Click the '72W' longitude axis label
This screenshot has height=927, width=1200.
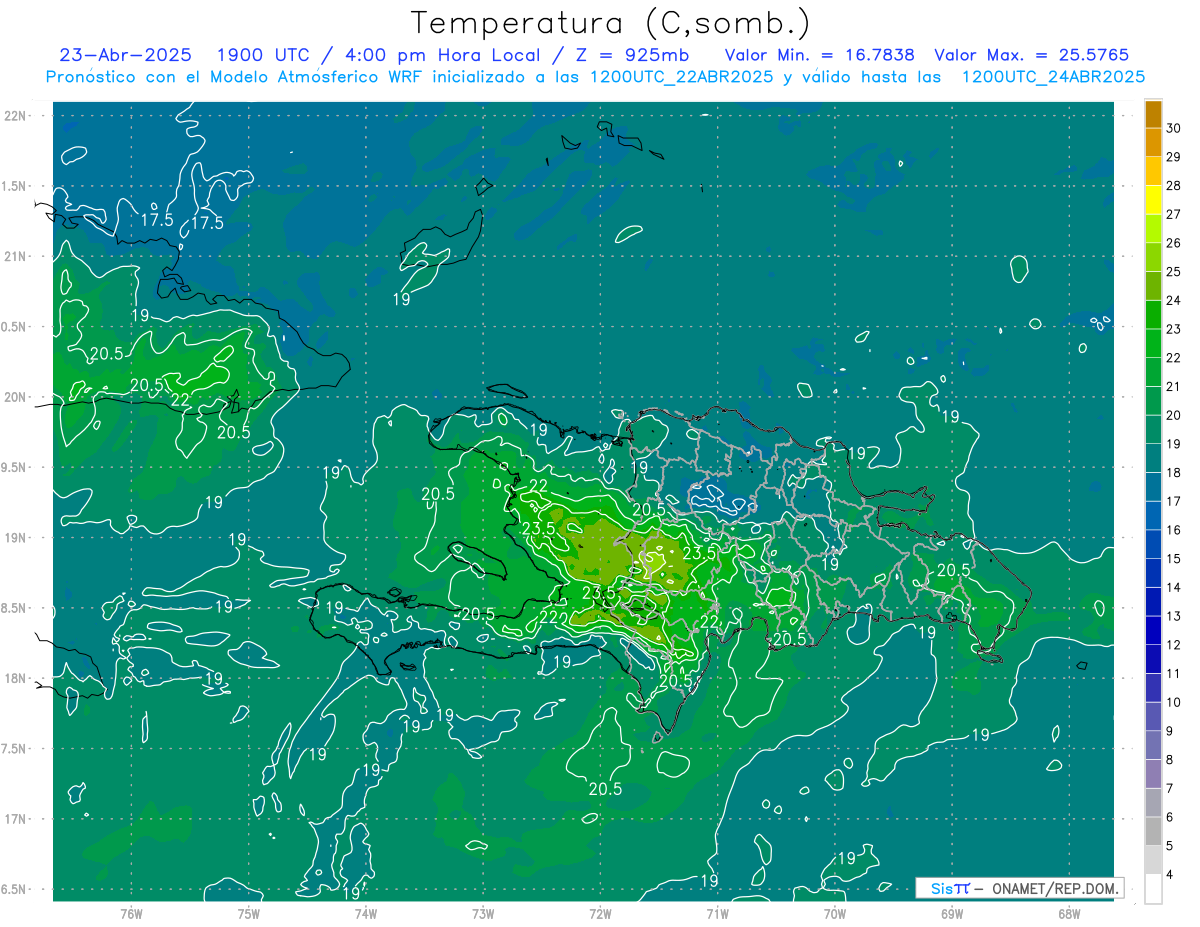[x=600, y=913]
